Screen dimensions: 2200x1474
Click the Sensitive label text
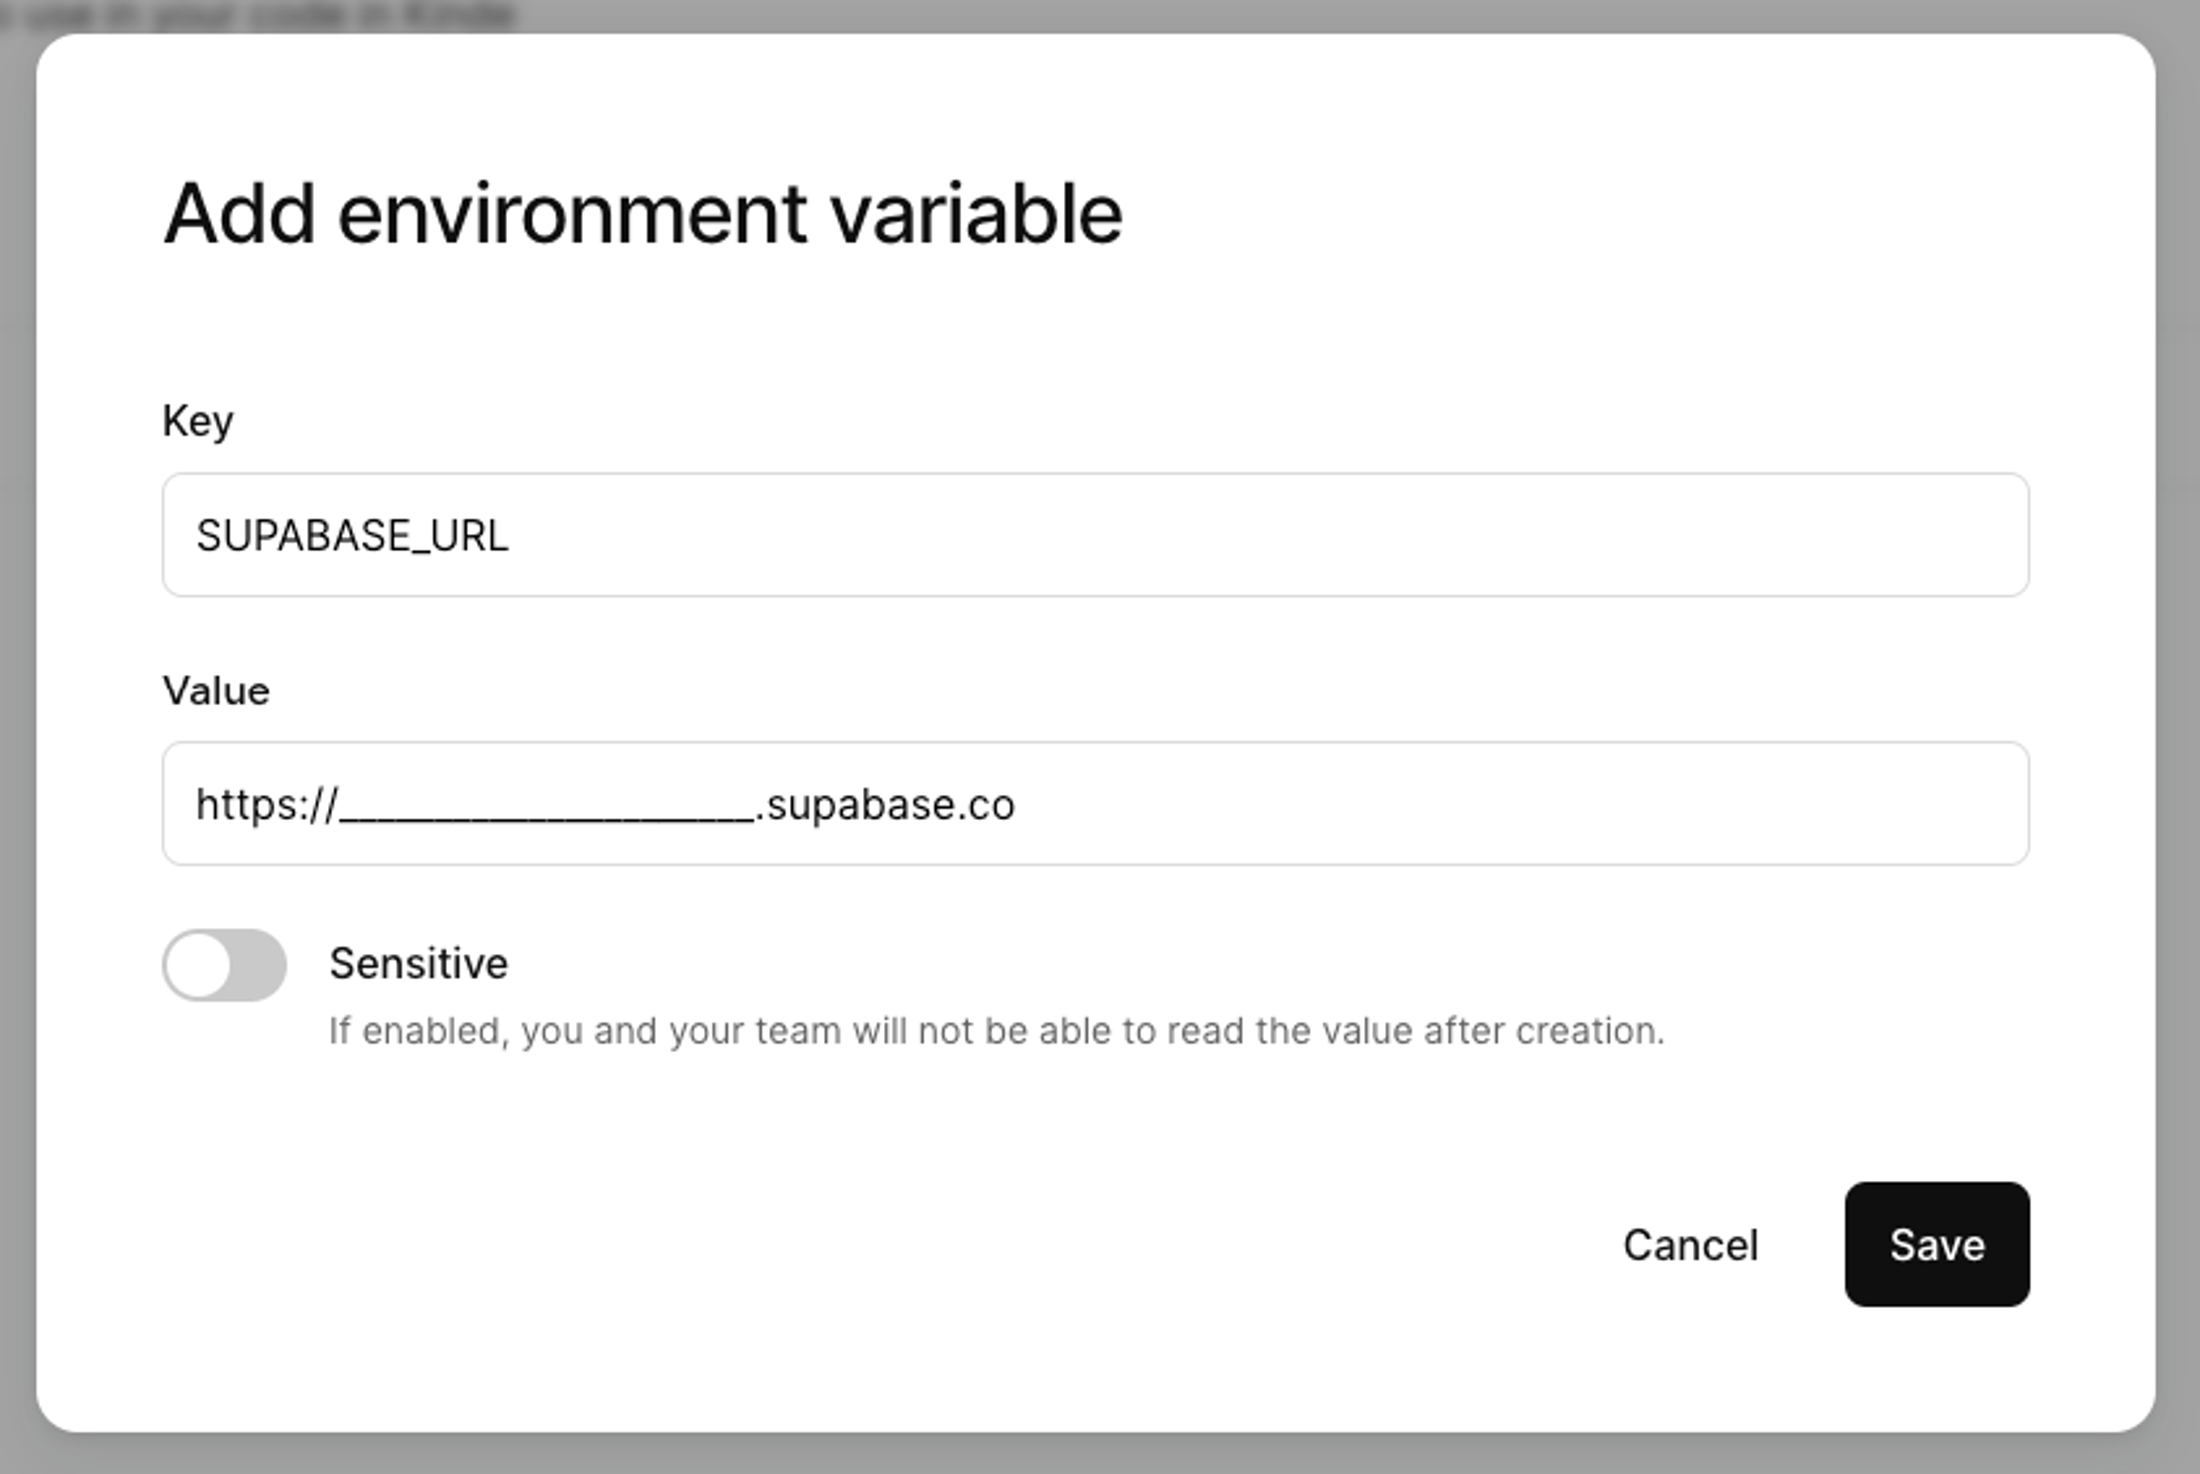pyautogui.click(x=418, y=964)
